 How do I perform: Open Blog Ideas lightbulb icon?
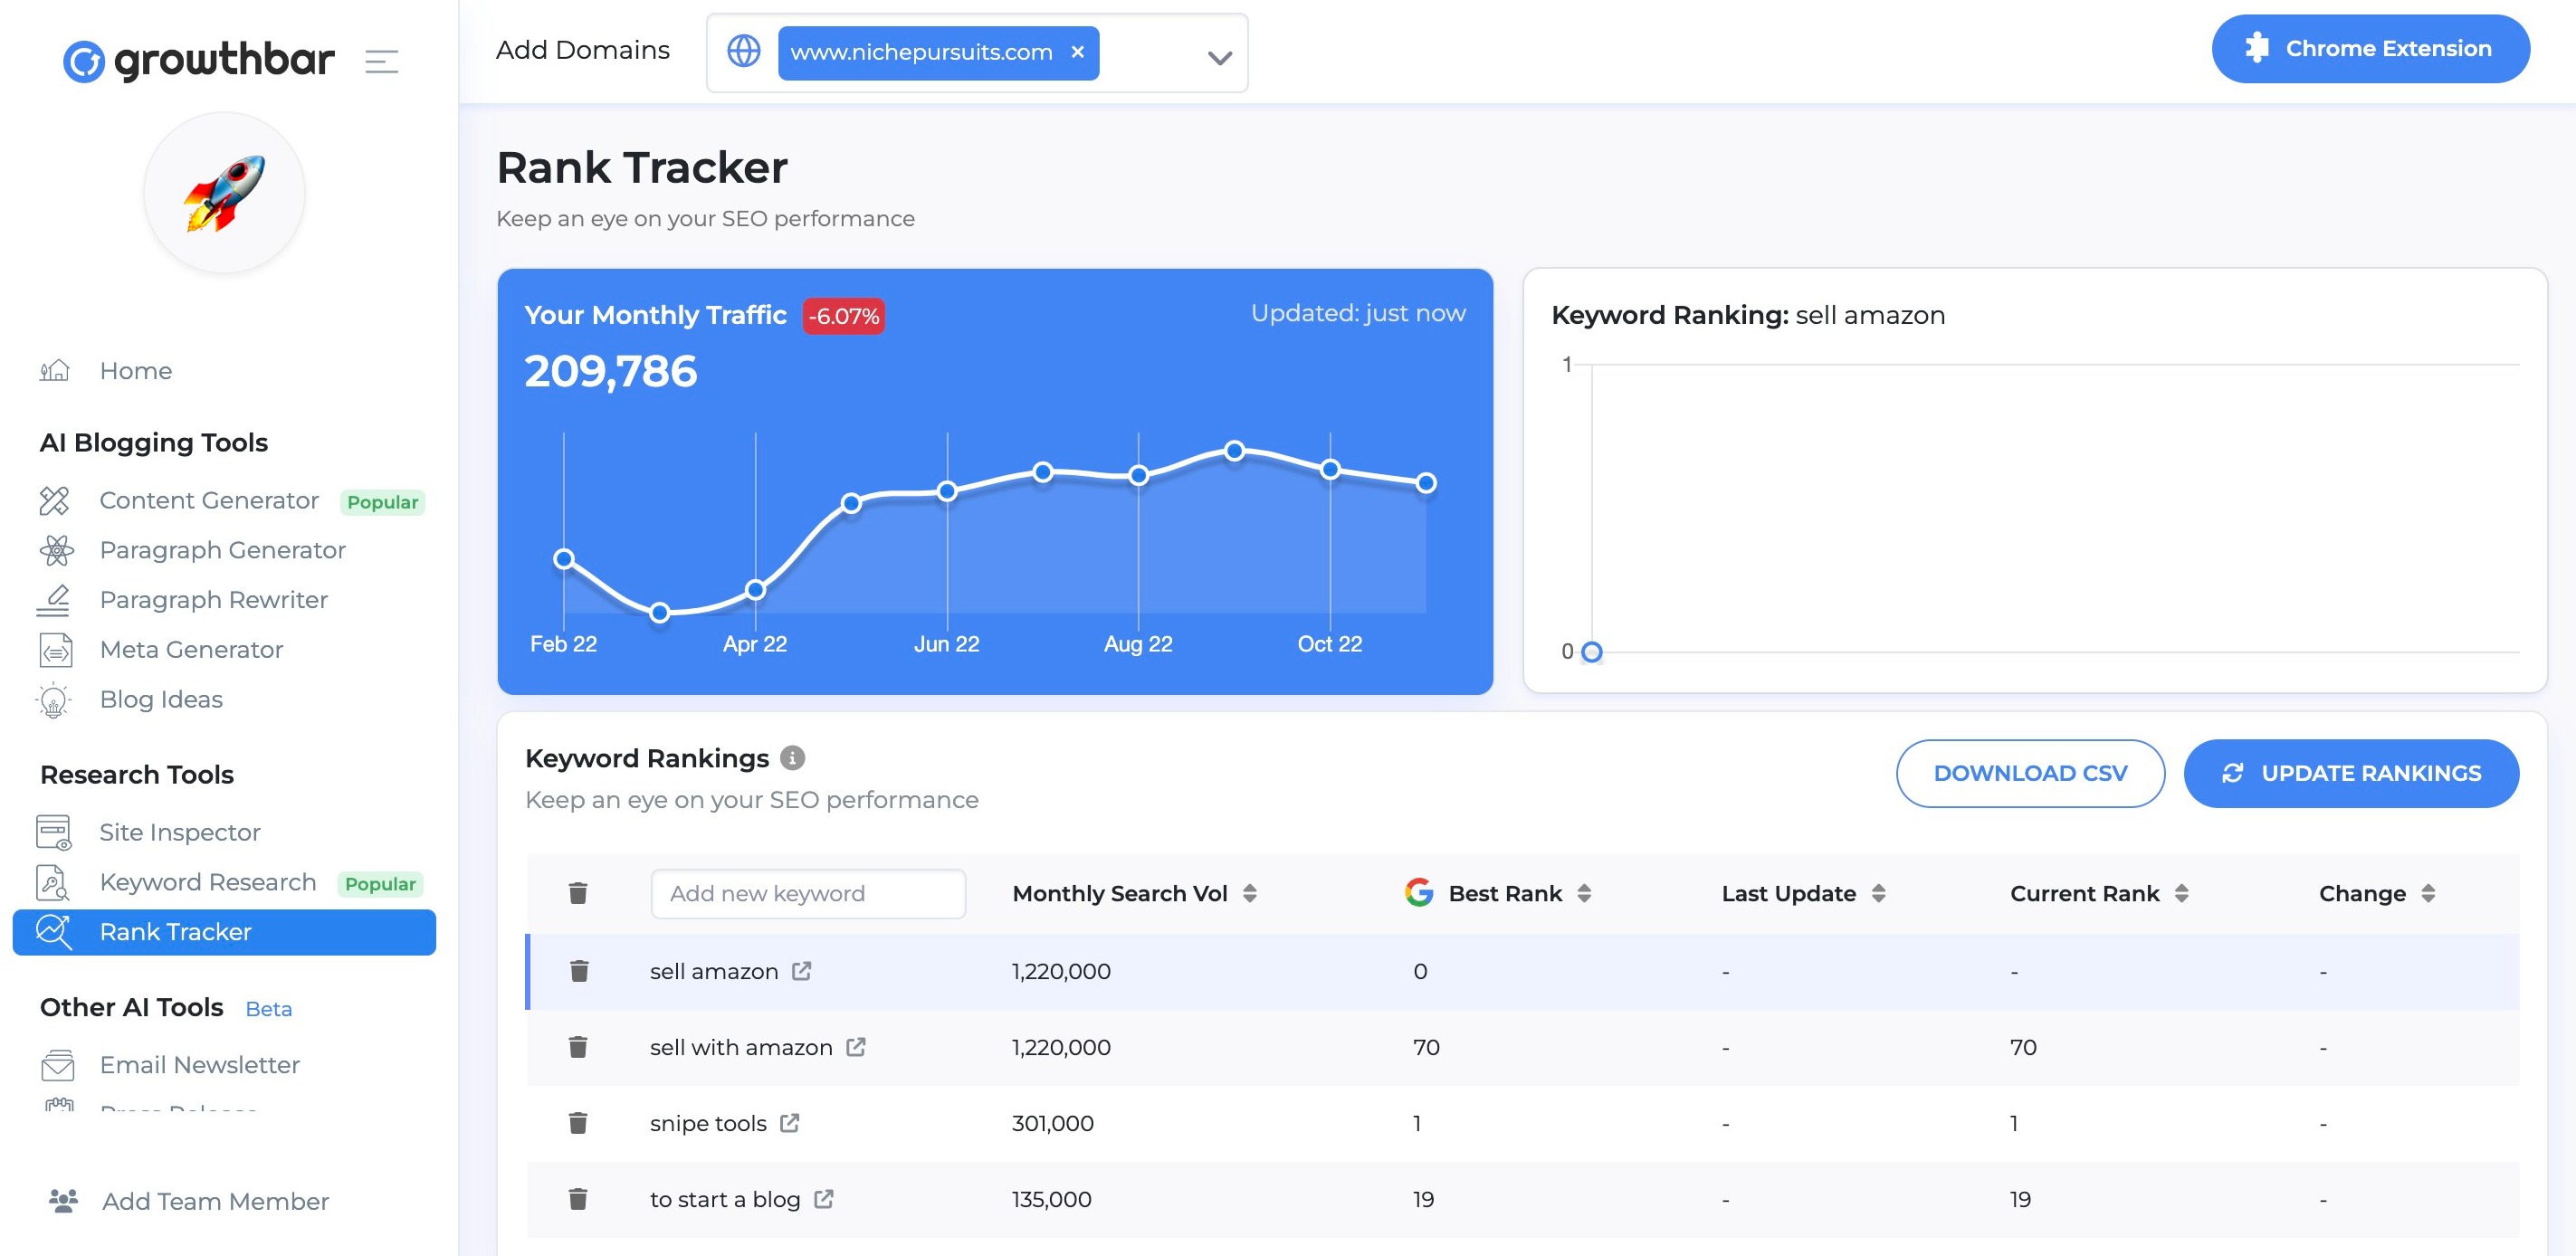click(x=54, y=700)
